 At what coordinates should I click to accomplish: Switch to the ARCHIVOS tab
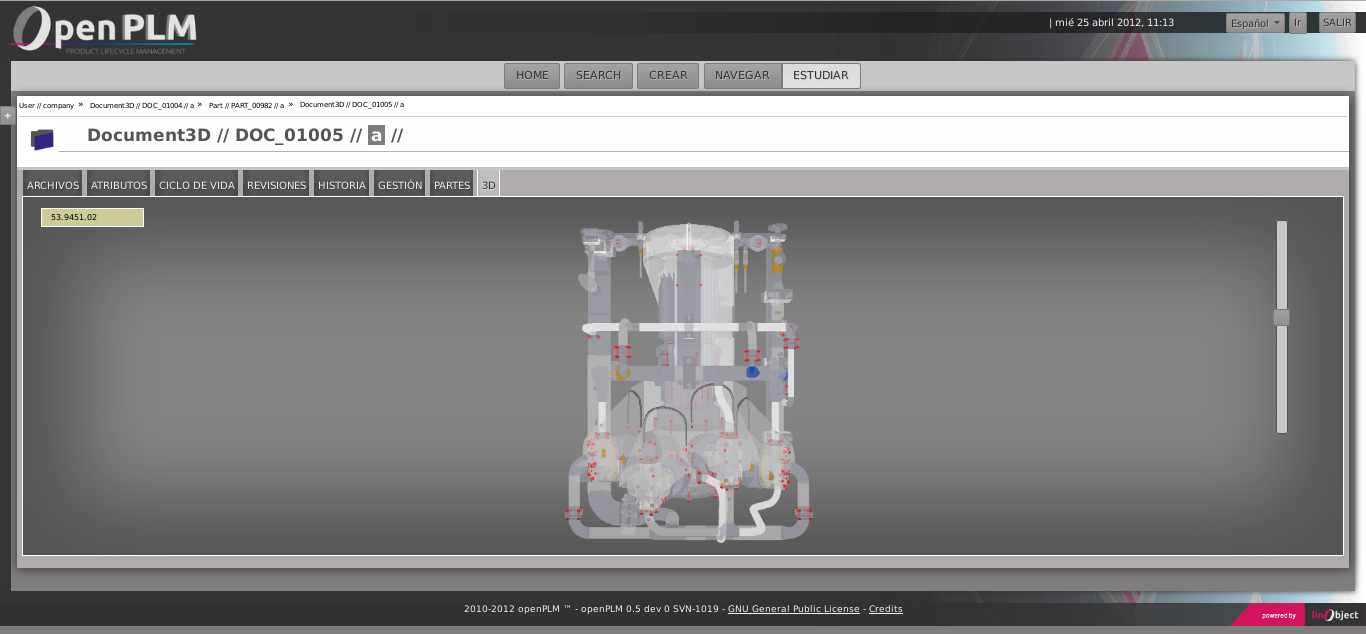click(x=52, y=184)
